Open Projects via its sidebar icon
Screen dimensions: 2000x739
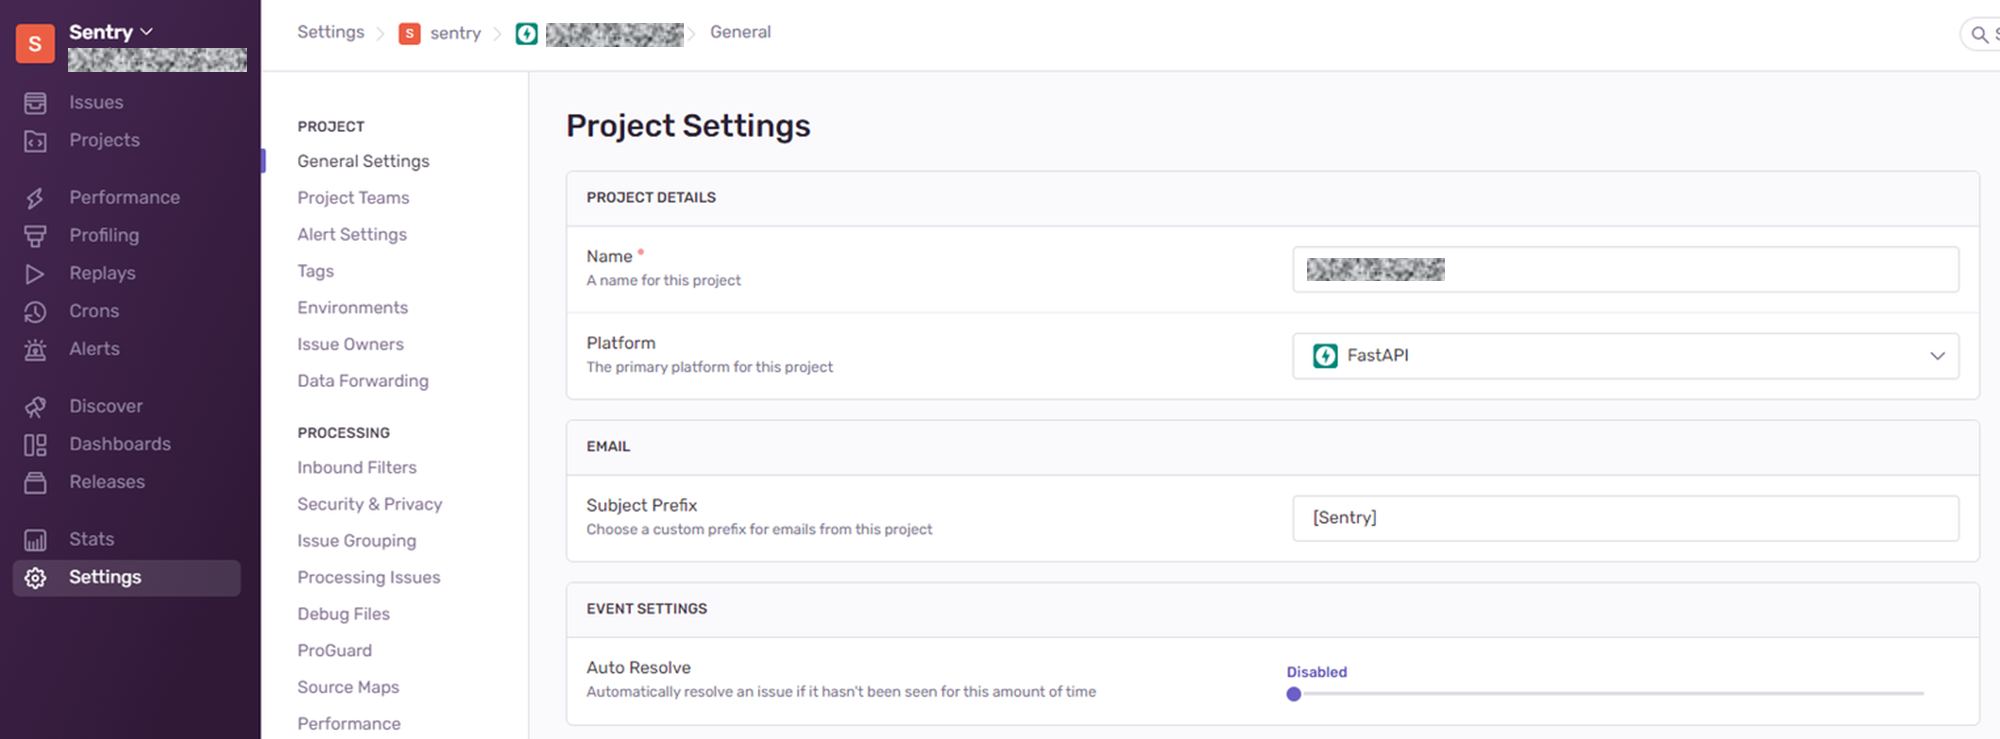coord(35,141)
